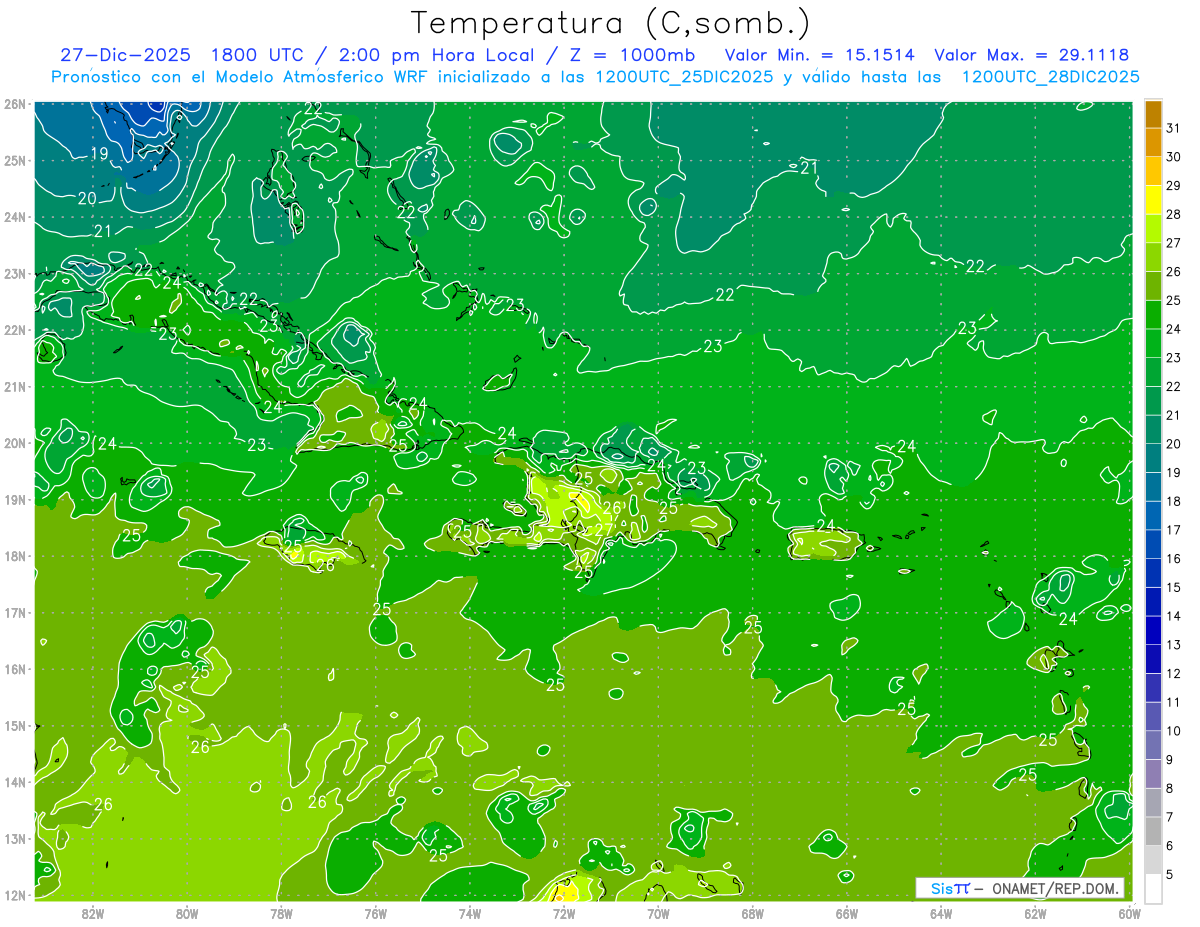This screenshot has height=927, width=1200.
Task: Click the '9' value on the color scale
Action: (1171, 760)
